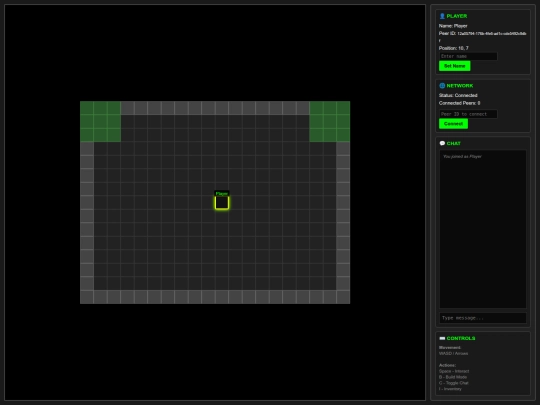This screenshot has height=405, width=540.
Task: Click the "I - Inventory" controls line
Action: click(x=450, y=389)
